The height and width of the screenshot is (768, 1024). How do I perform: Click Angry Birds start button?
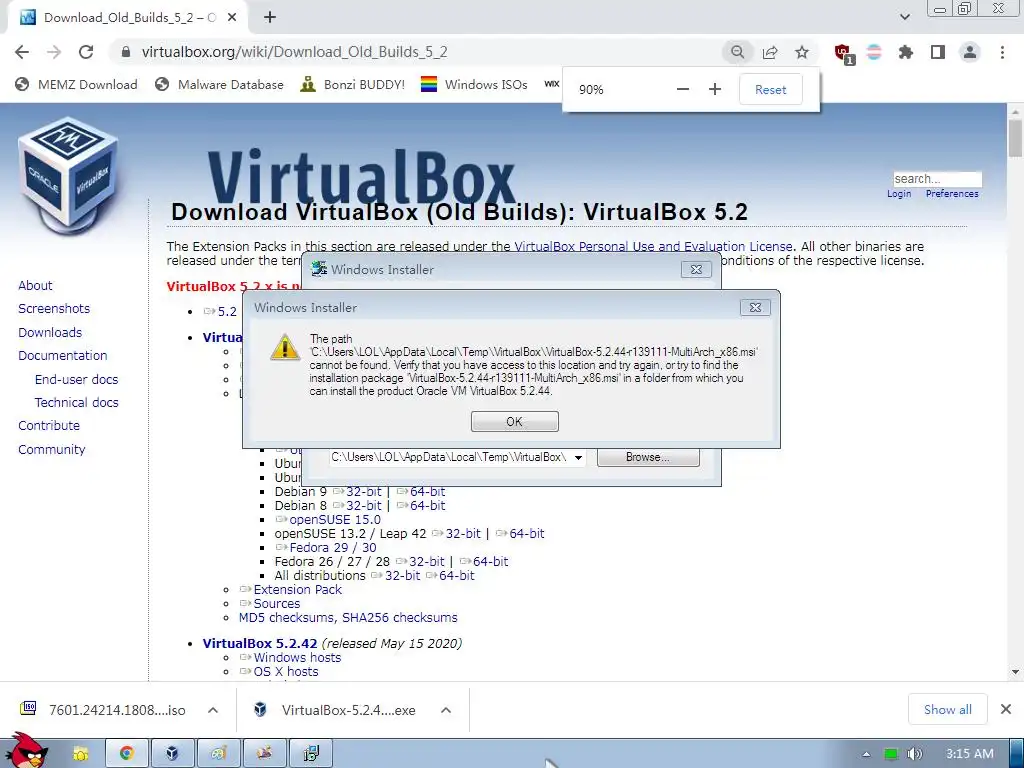tap(27, 751)
